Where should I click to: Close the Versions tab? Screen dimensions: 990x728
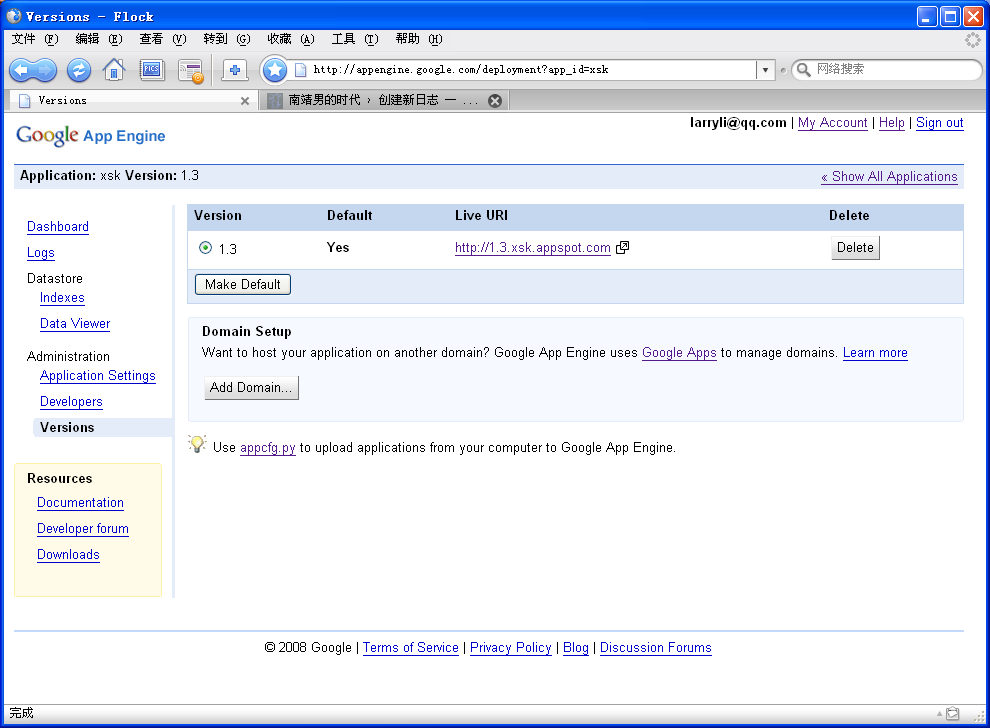tap(245, 100)
